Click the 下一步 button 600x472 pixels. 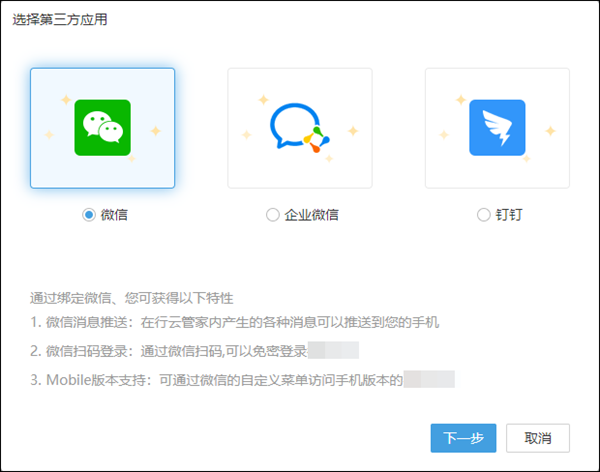coord(463,438)
